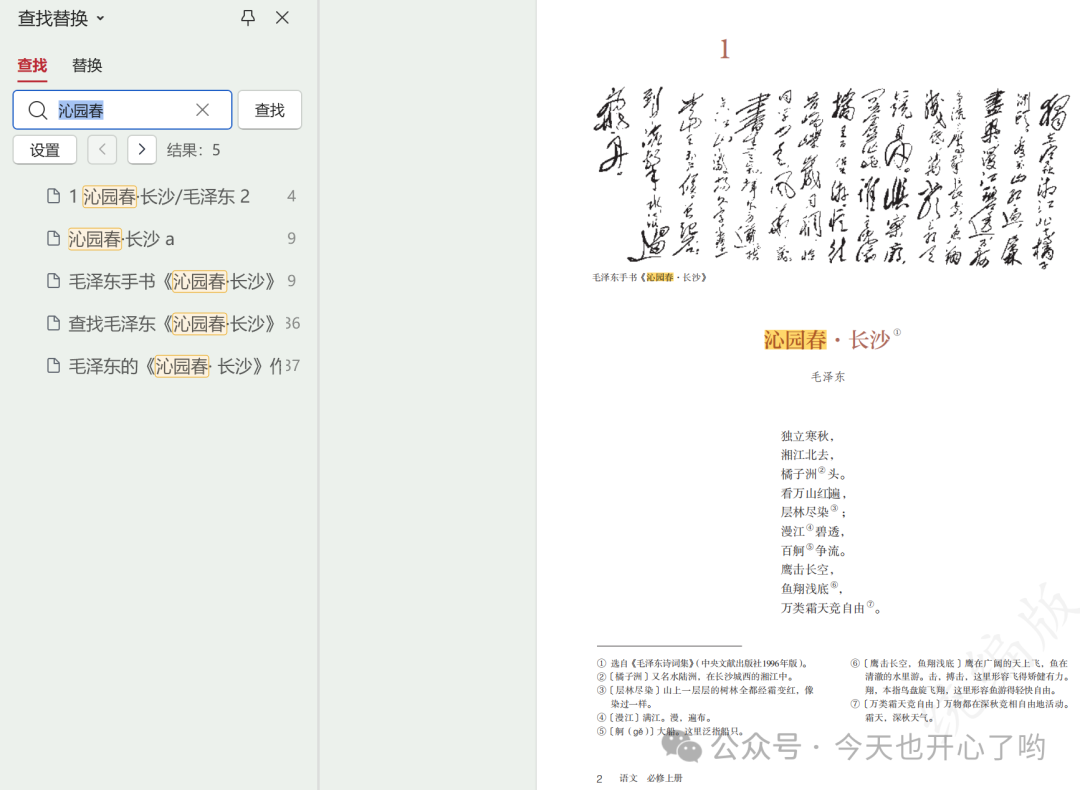Click footnote ① citing 《毛泽东诗词集》

coord(703,663)
